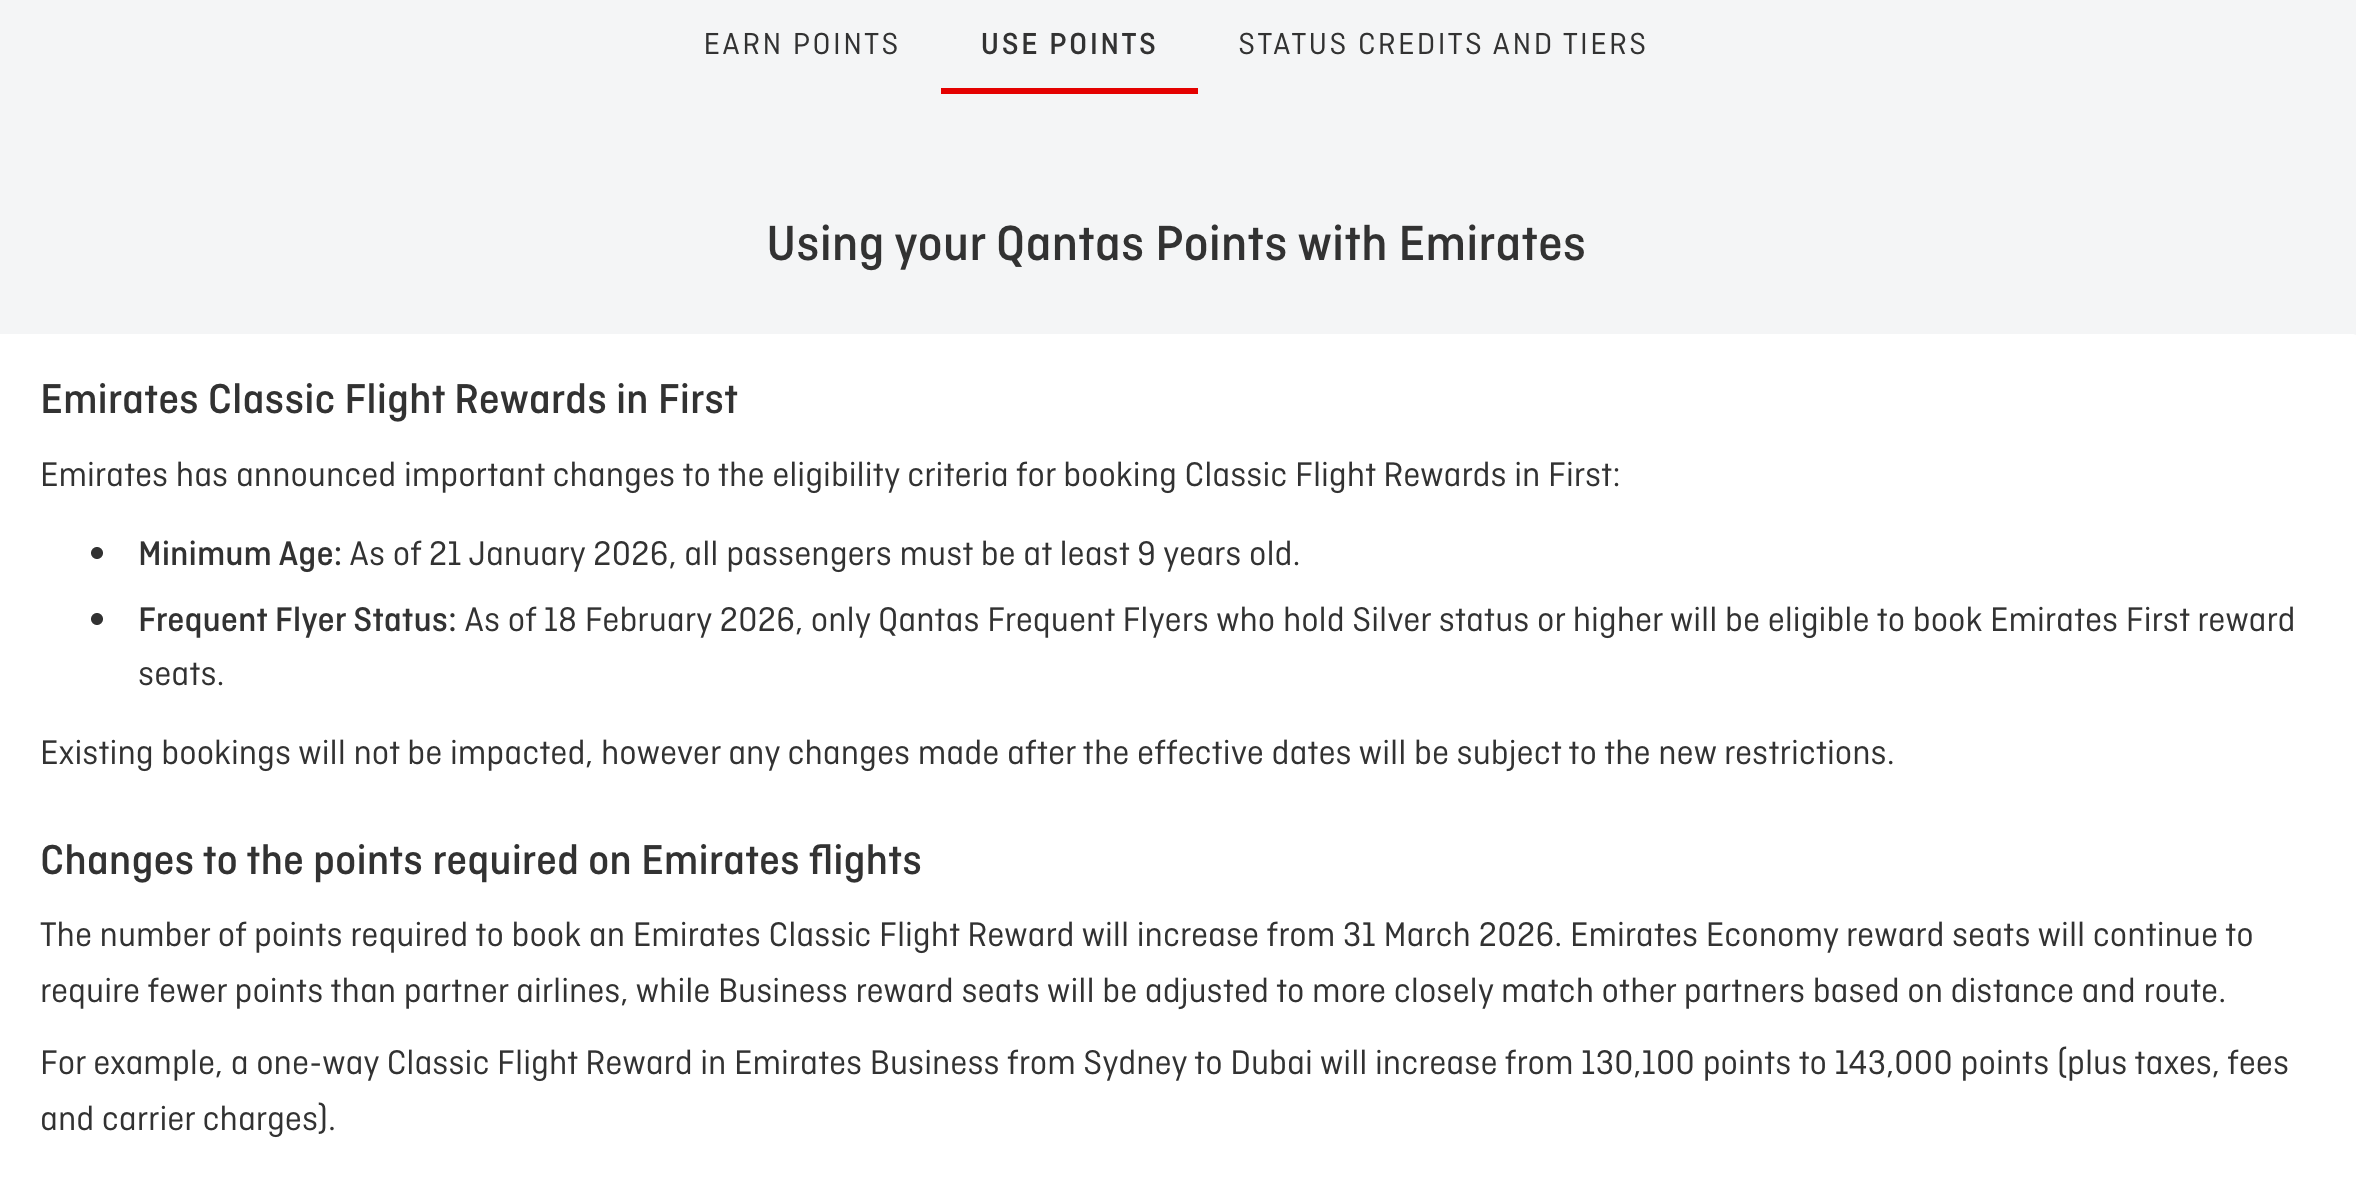Select the Use Points tab

[1068, 45]
